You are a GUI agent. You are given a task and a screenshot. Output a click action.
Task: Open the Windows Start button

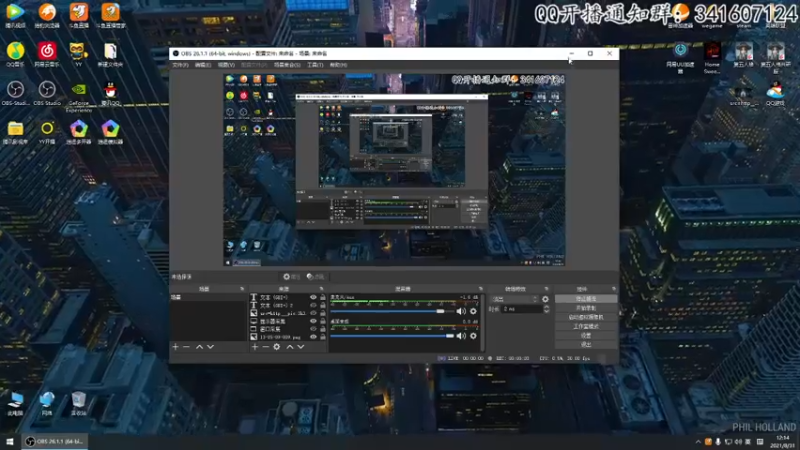10,441
